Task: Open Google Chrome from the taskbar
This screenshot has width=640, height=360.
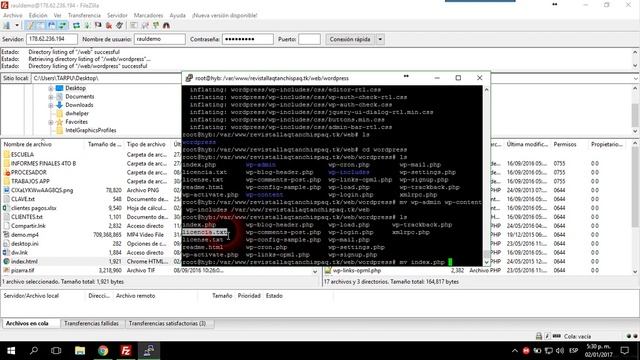Action: coord(103,351)
